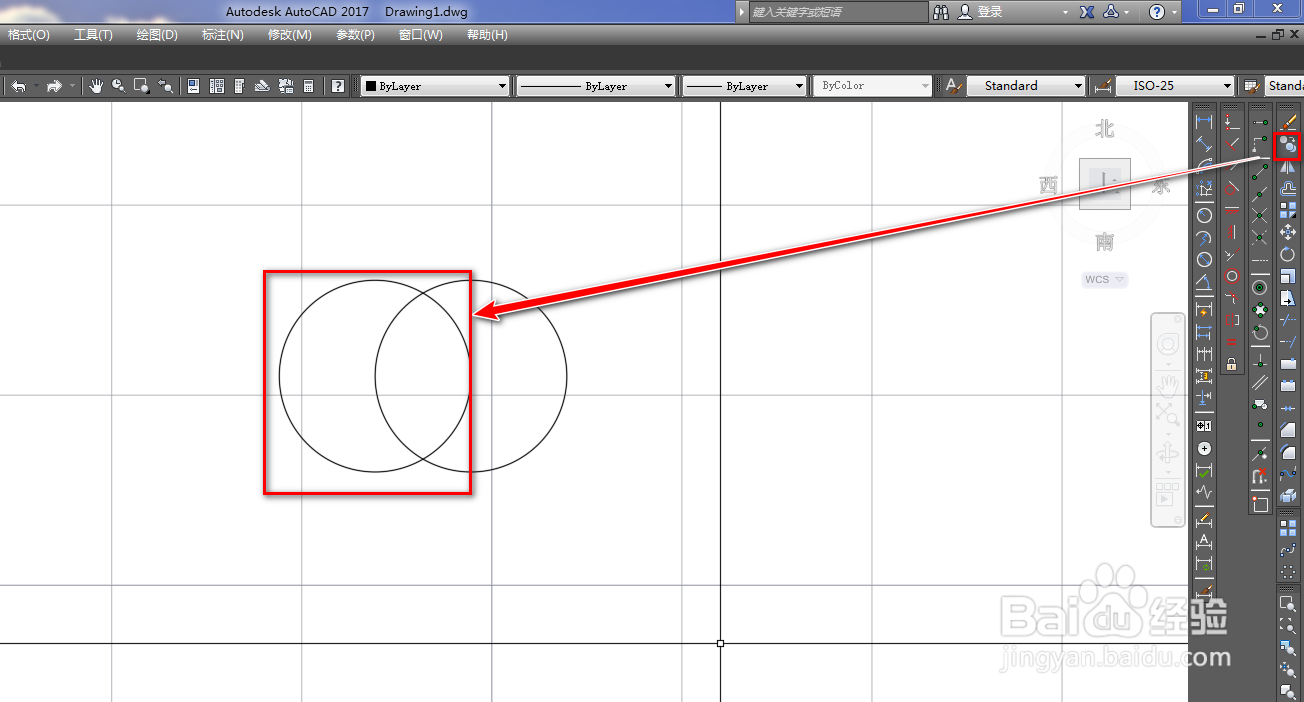Select the Angular dimension tool
Image resolution: width=1304 pixels, height=702 pixels.
1204,281
